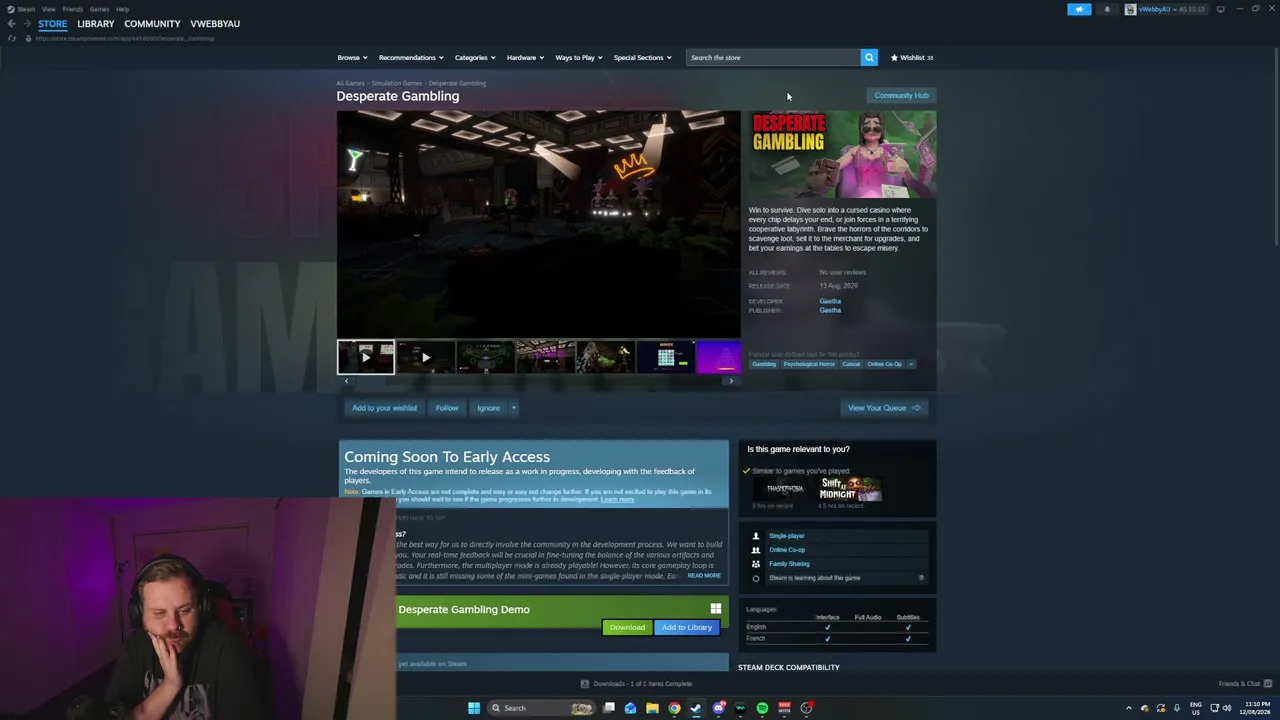Expand the Ways to Play dropdown
Viewport: 1280px width, 720px height.
point(579,57)
